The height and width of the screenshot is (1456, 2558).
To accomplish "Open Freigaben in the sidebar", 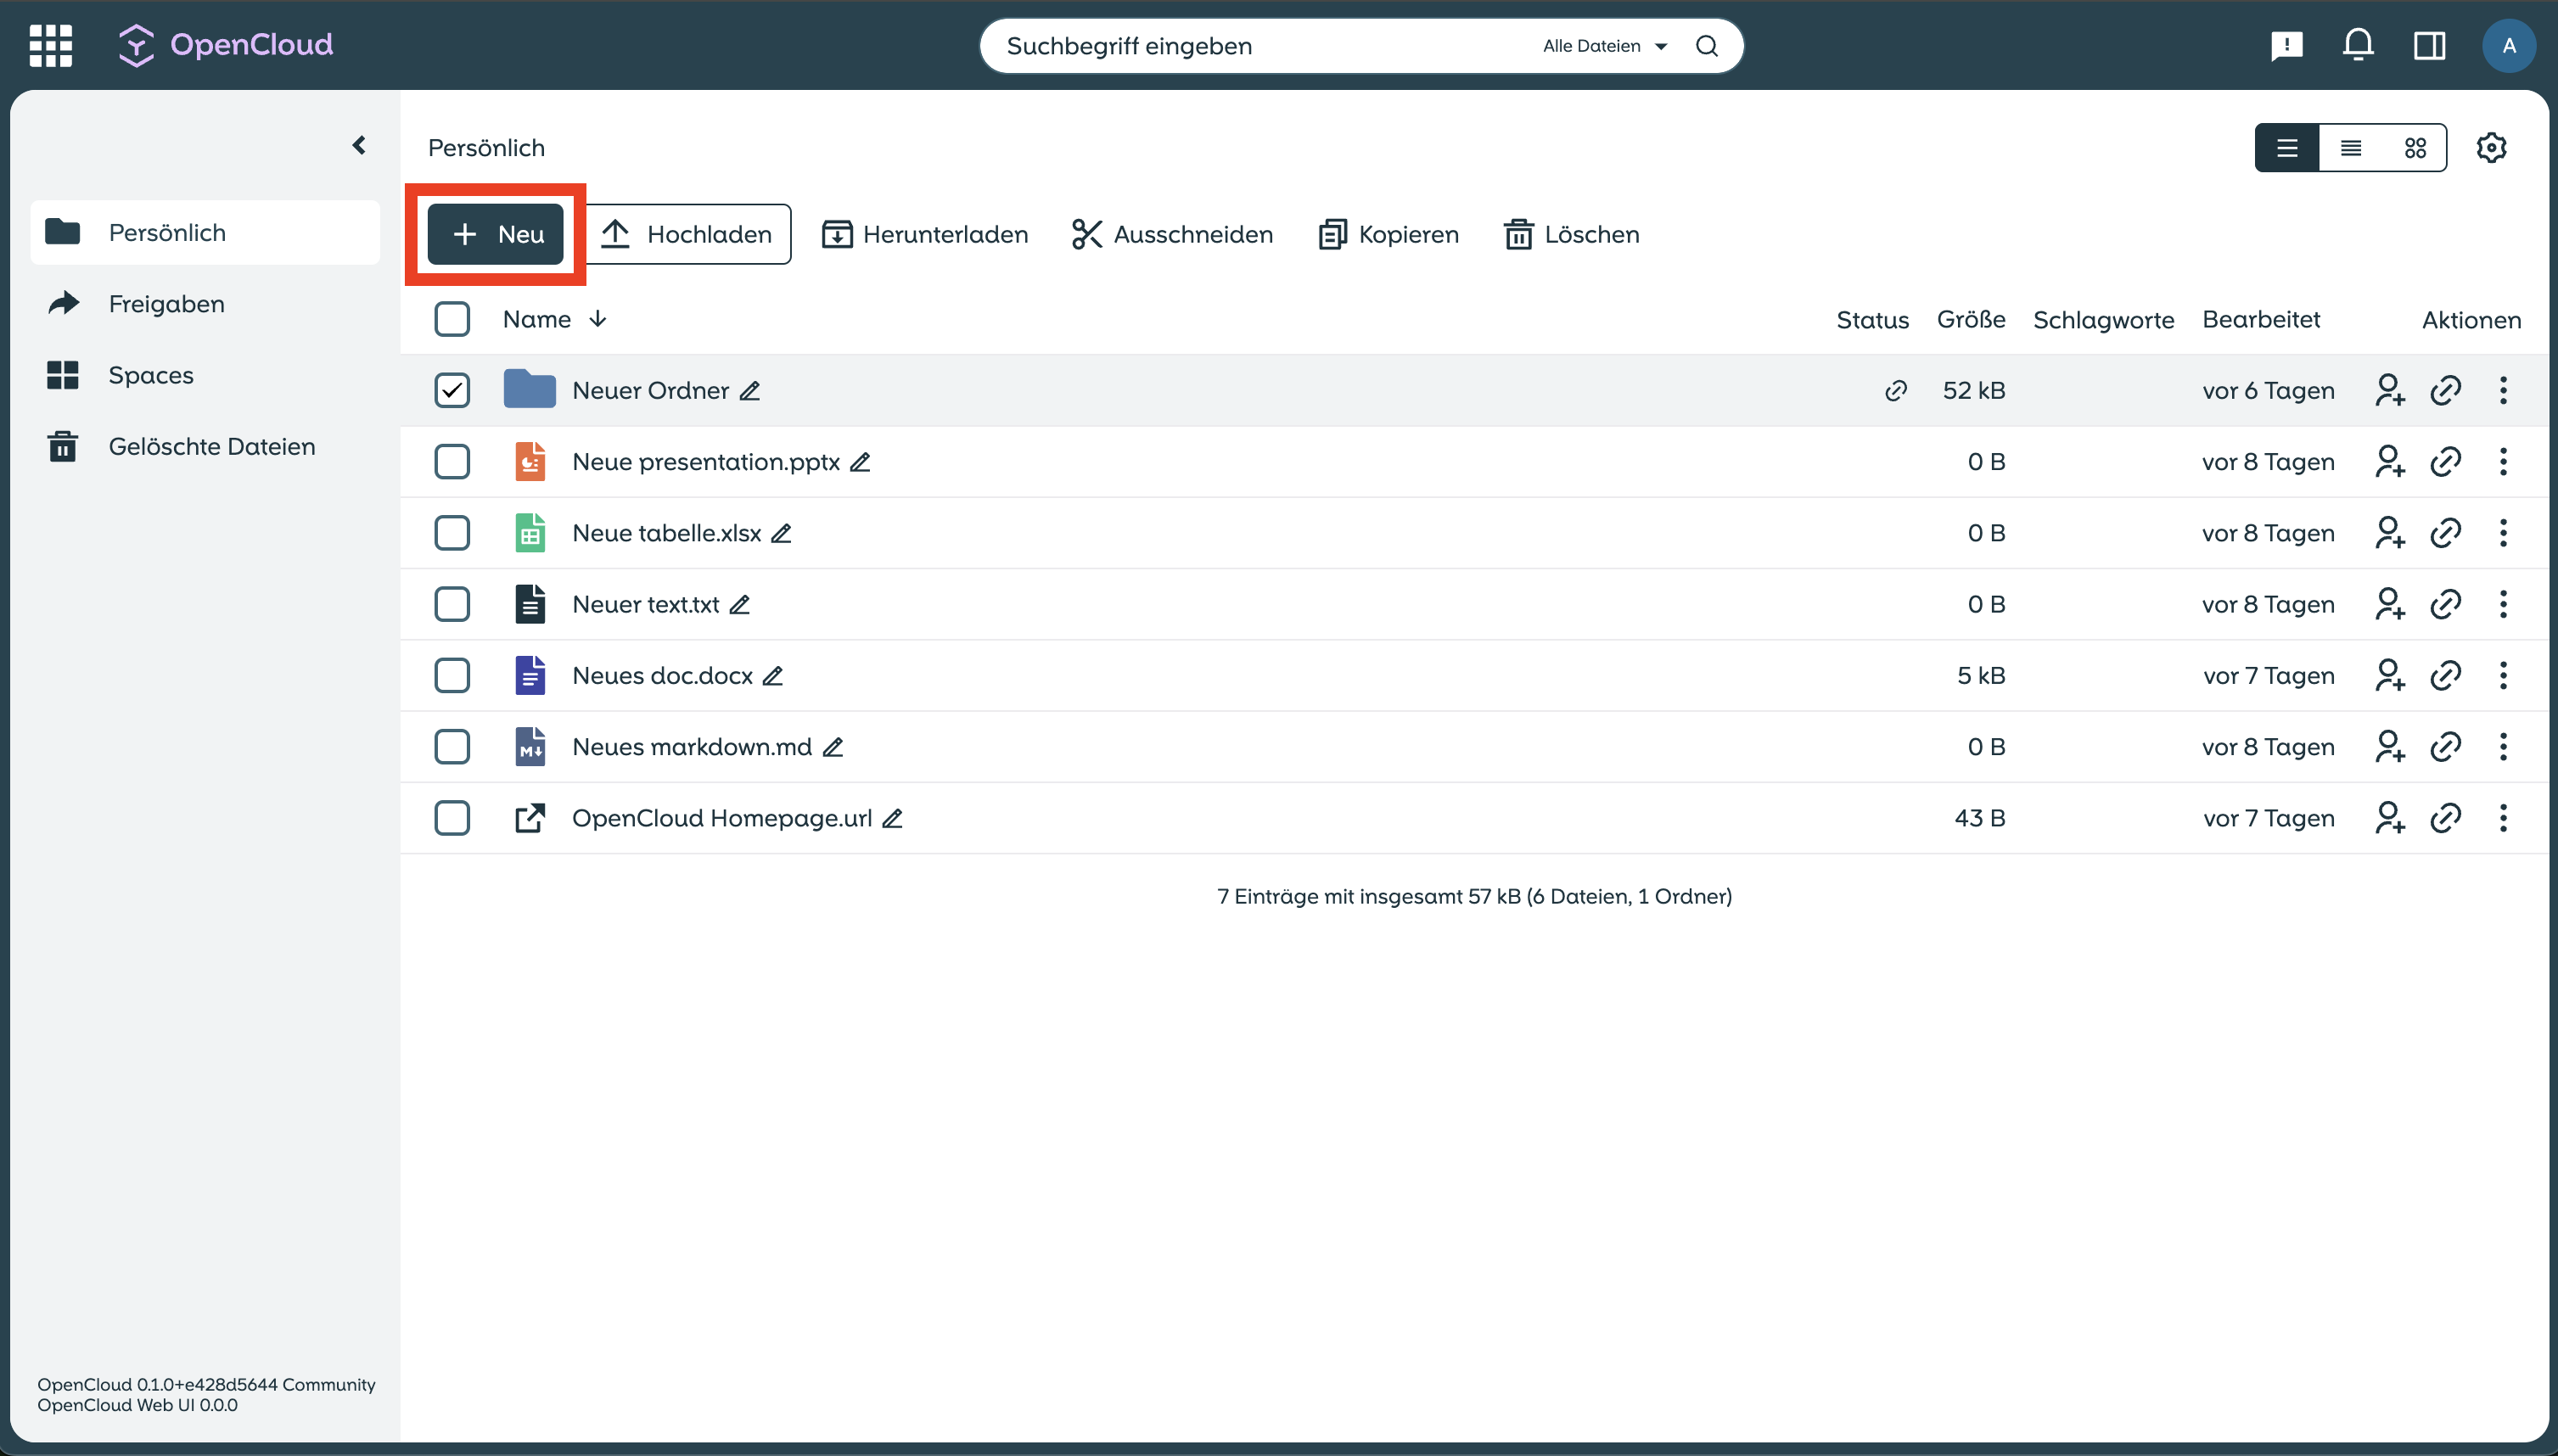I will [205, 304].
